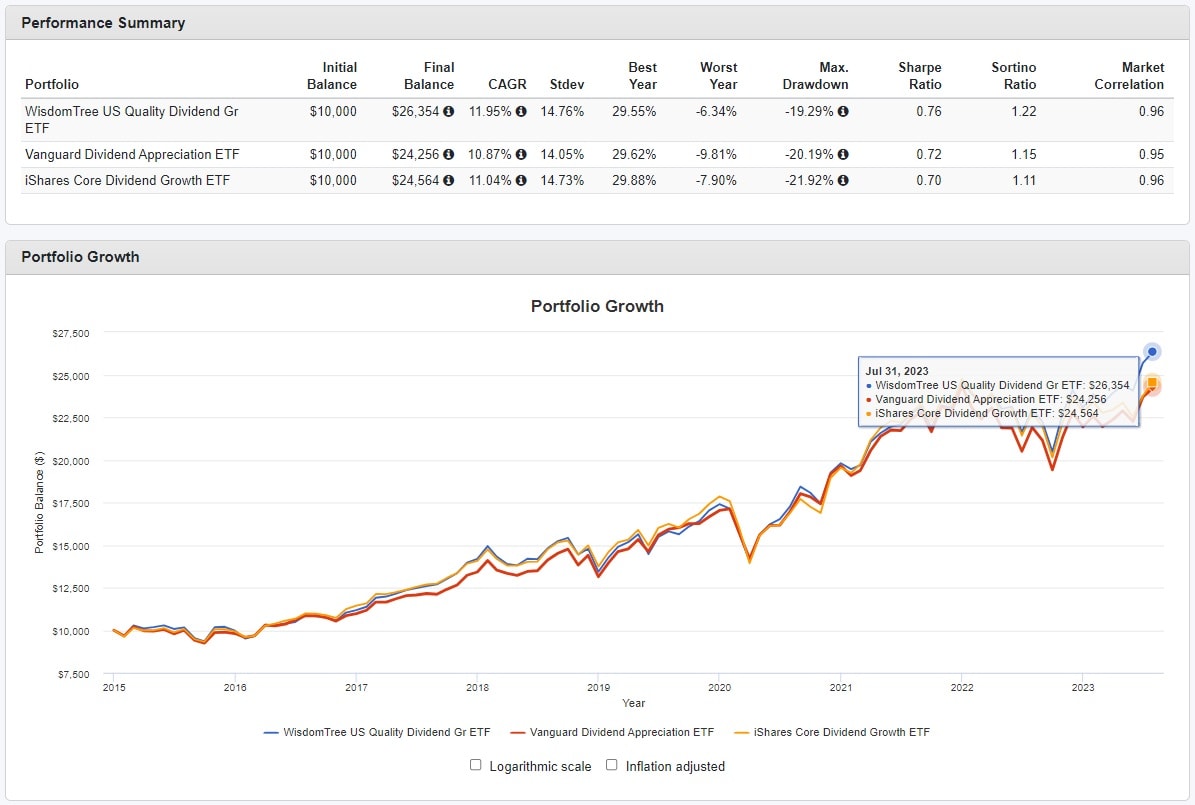Click the Market Correlation column header

1129,76
